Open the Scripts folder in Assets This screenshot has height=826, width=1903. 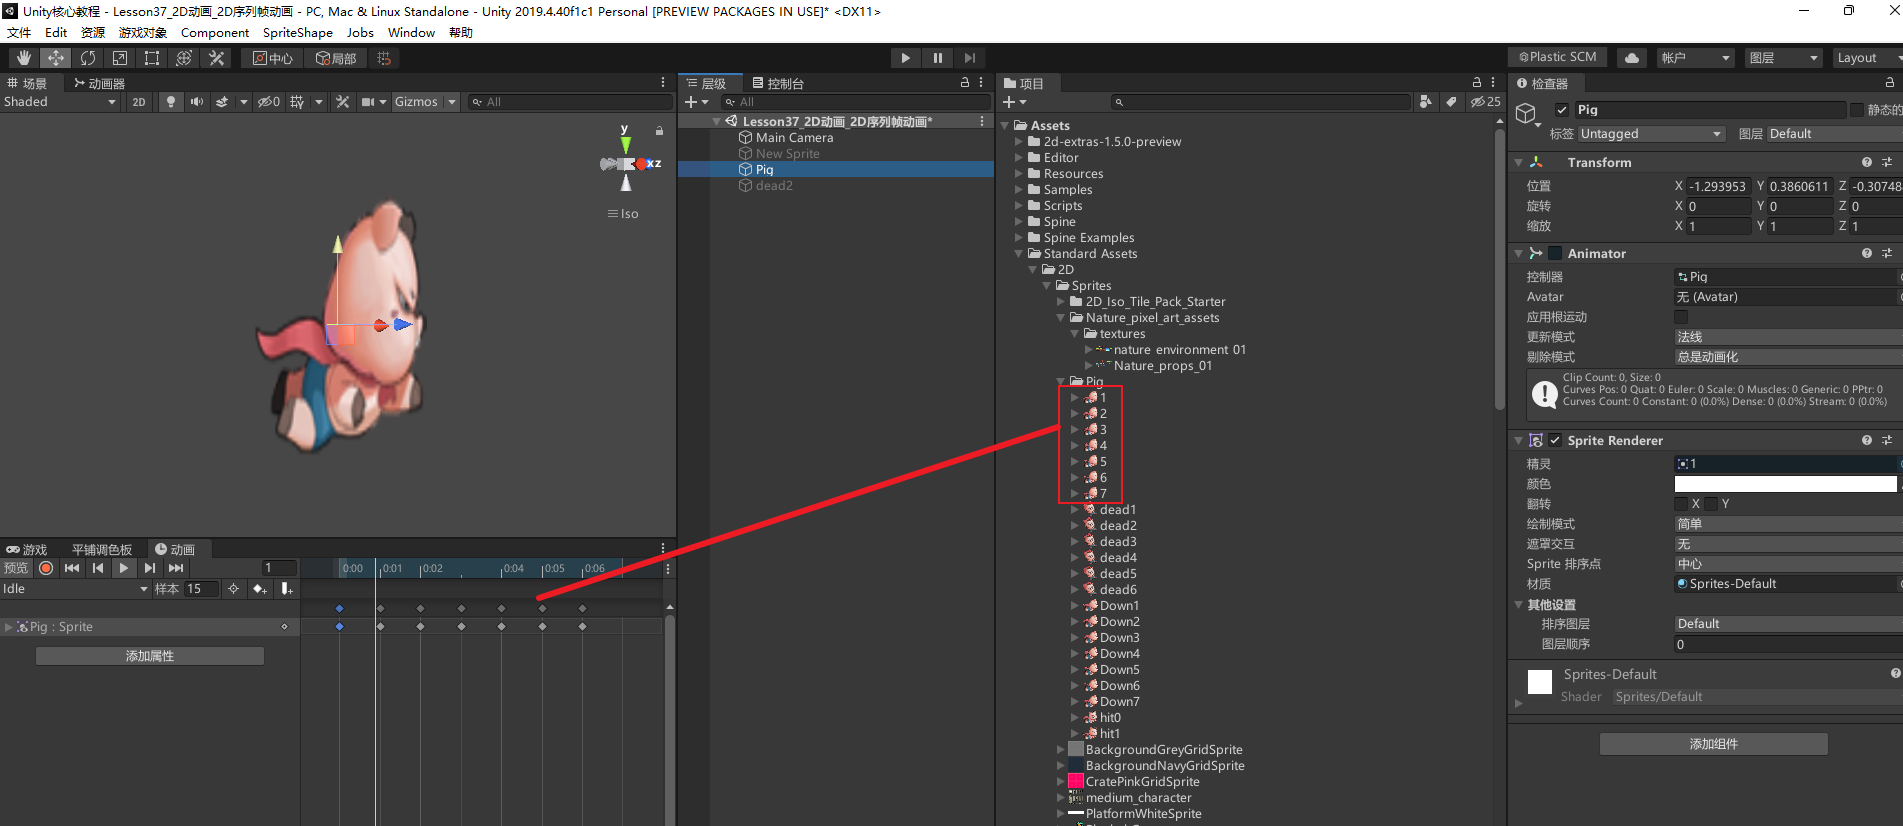click(1063, 206)
